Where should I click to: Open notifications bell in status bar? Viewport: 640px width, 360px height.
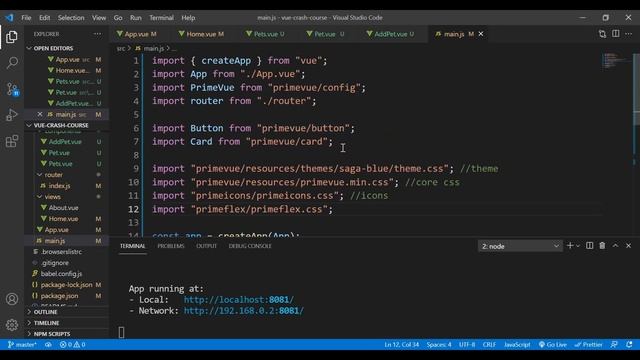tap(629, 344)
